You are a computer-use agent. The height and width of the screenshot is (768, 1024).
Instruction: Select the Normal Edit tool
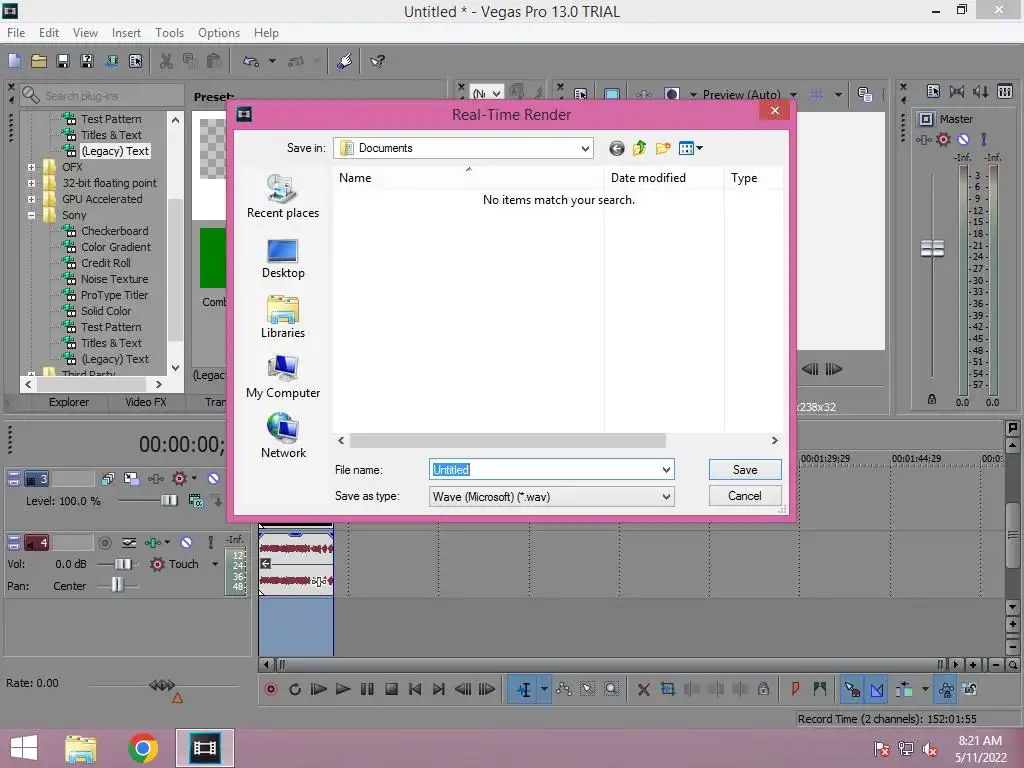[524, 689]
